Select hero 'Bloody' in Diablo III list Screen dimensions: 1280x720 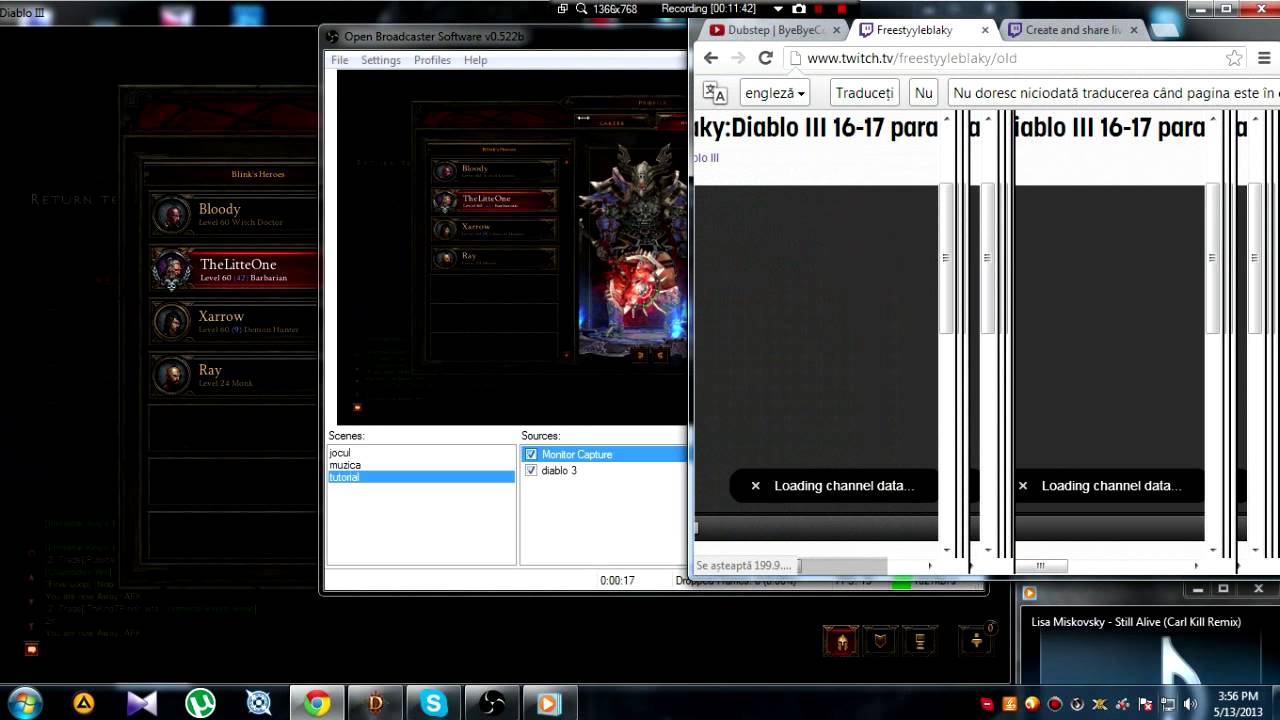(x=233, y=214)
